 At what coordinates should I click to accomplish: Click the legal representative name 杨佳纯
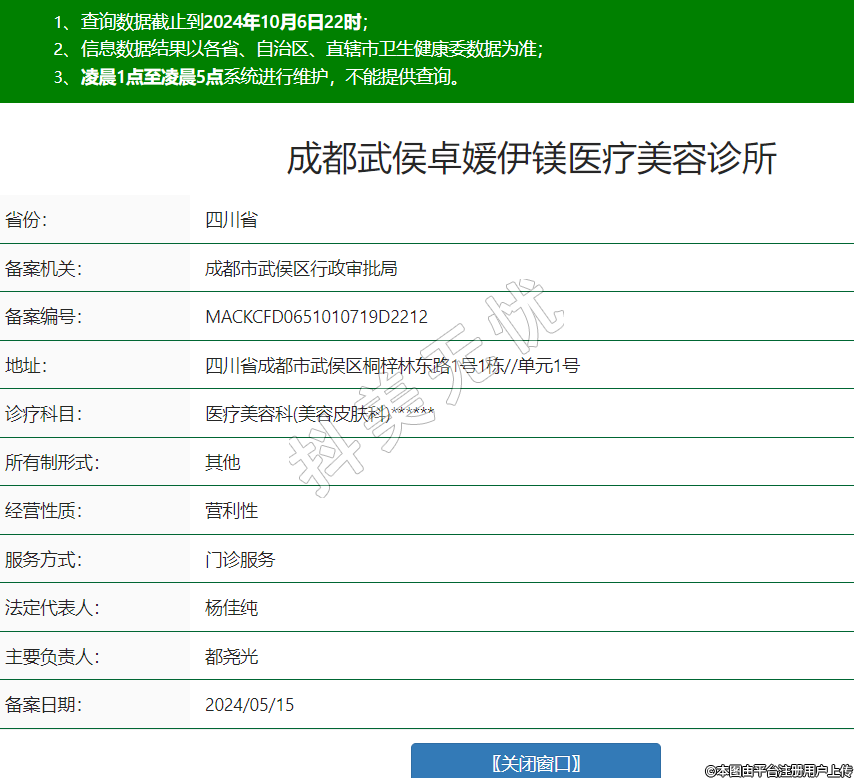point(231,608)
